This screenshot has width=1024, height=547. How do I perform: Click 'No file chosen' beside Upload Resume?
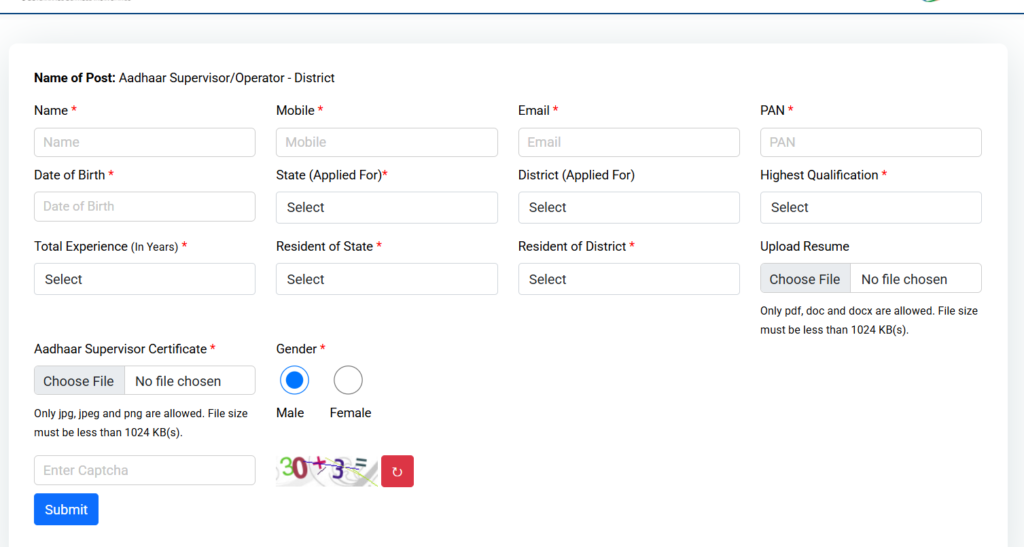904,279
